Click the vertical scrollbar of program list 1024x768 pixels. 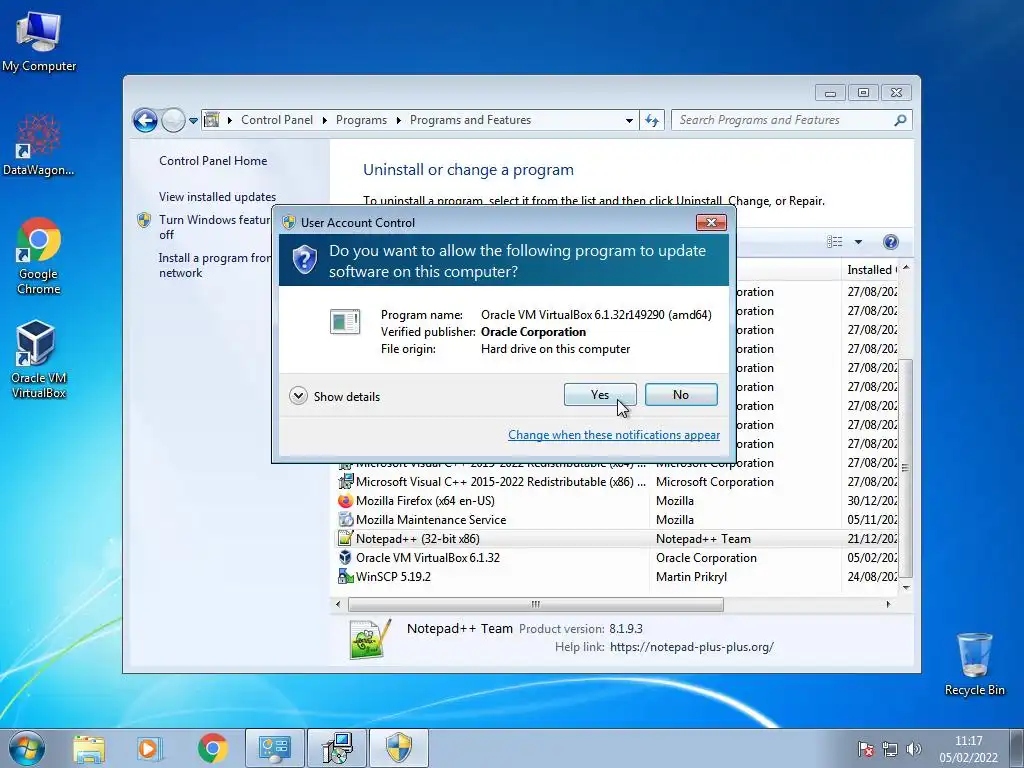tap(905, 468)
